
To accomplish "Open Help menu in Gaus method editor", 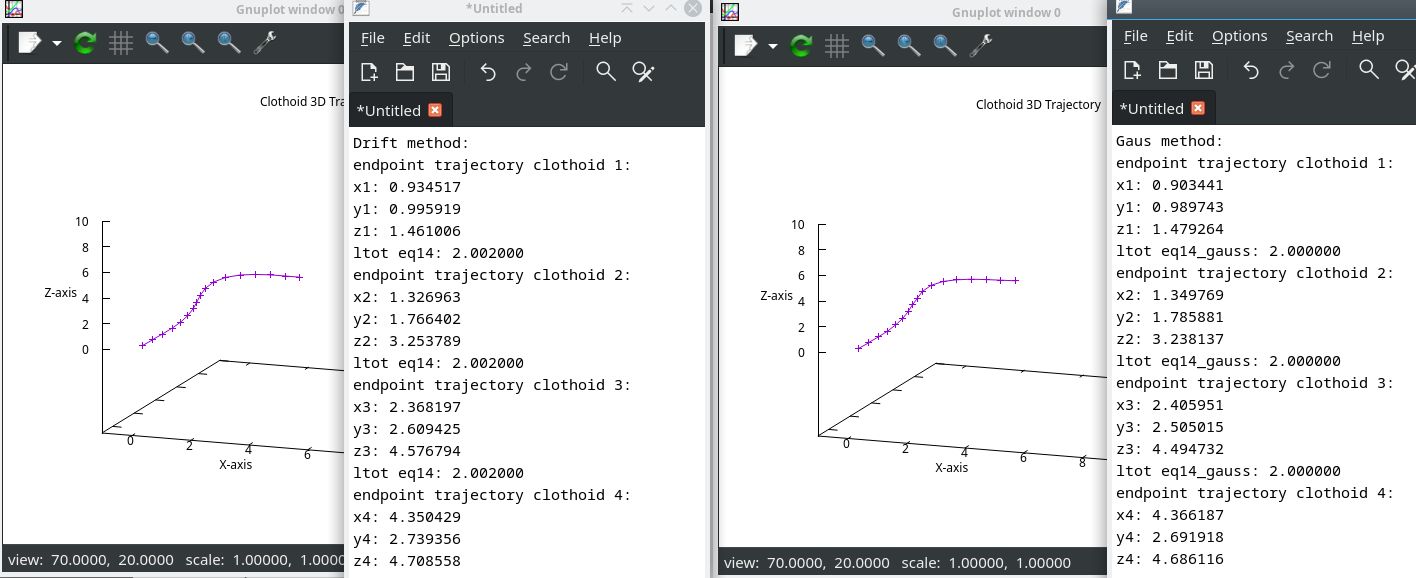I will pyautogui.click(x=1368, y=36).
